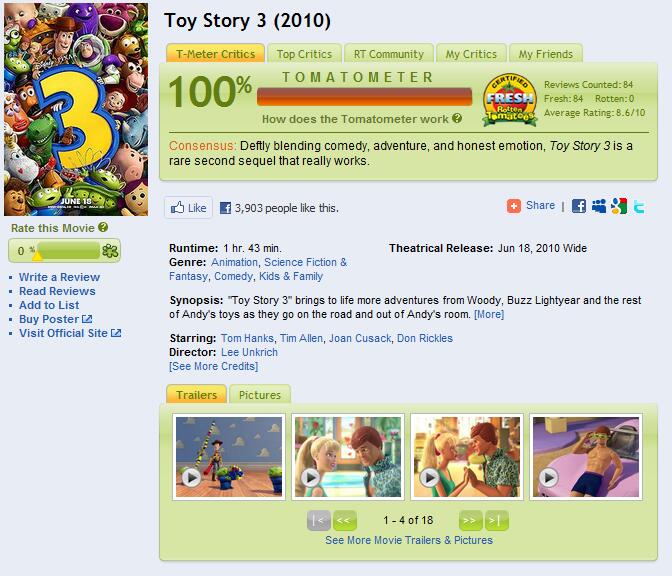Click the Tom Hanks cast link
The height and width of the screenshot is (576, 672).
point(245,339)
